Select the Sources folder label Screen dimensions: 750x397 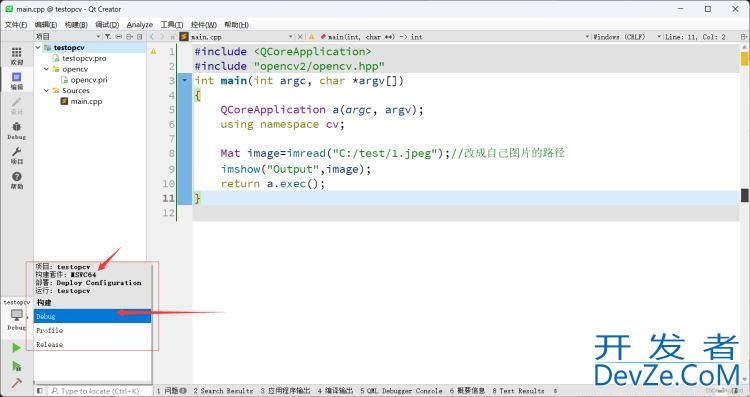(x=76, y=90)
